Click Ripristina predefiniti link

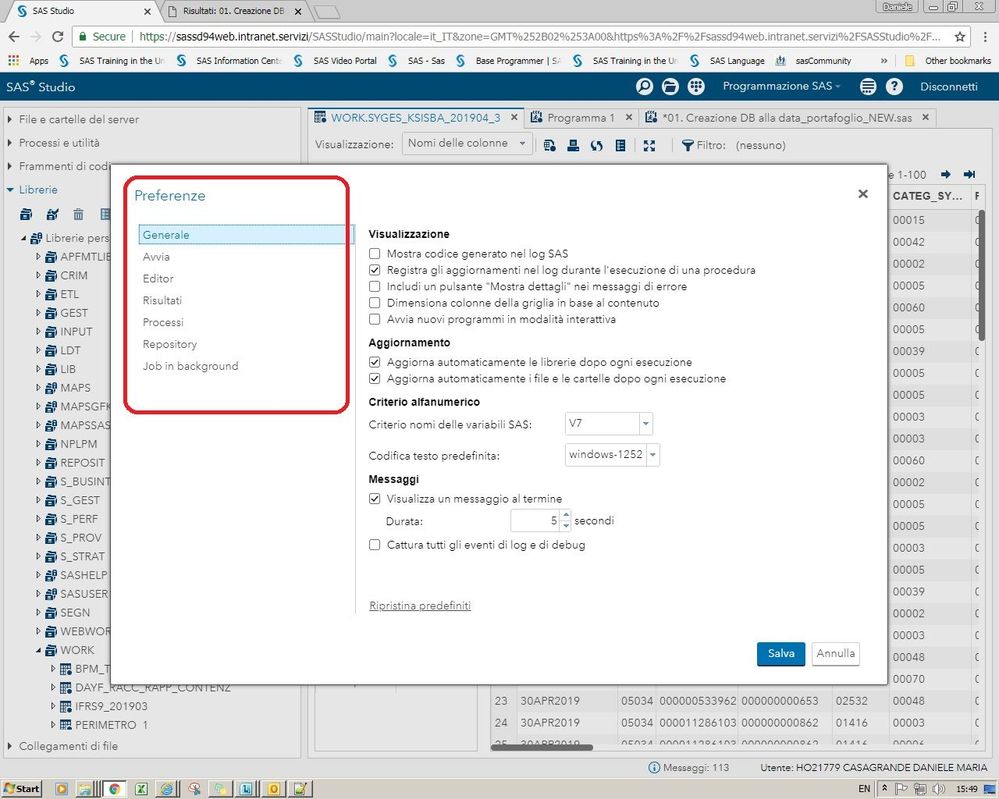point(420,605)
